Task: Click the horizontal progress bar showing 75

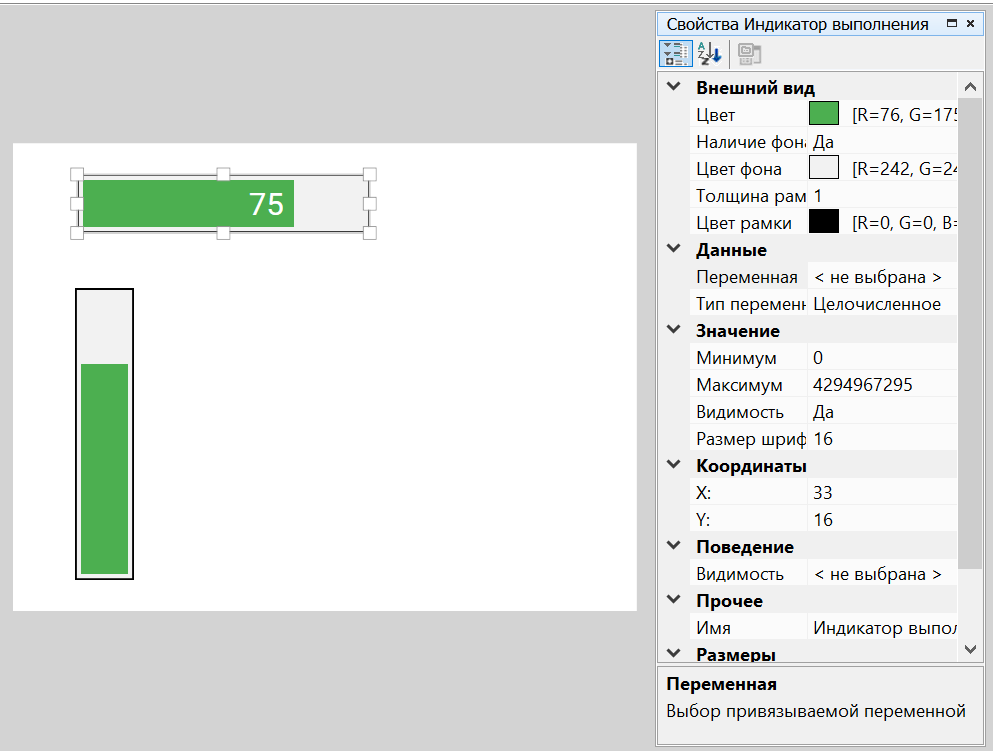Action: pos(223,204)
